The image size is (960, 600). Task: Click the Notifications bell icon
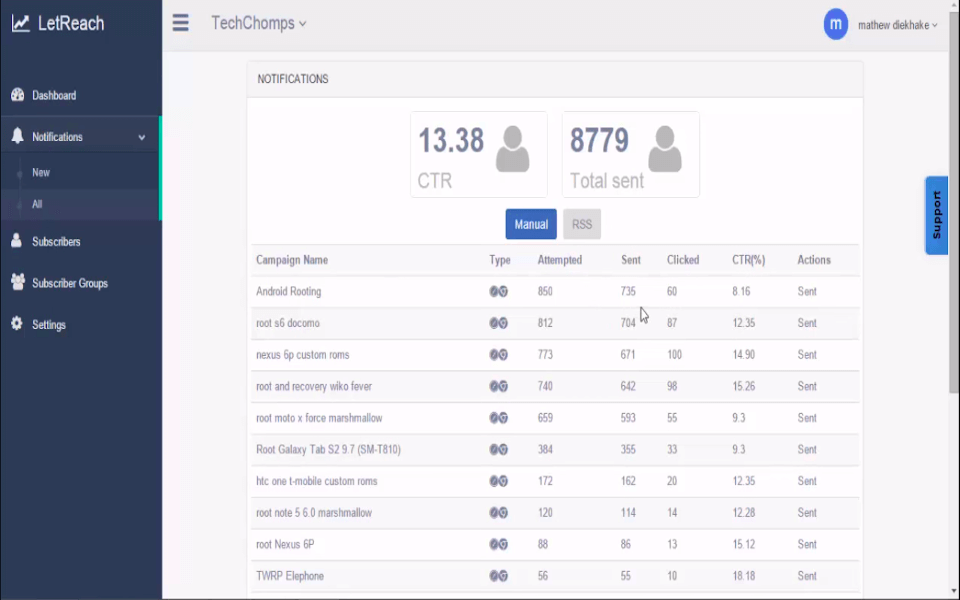coord(17,136)
